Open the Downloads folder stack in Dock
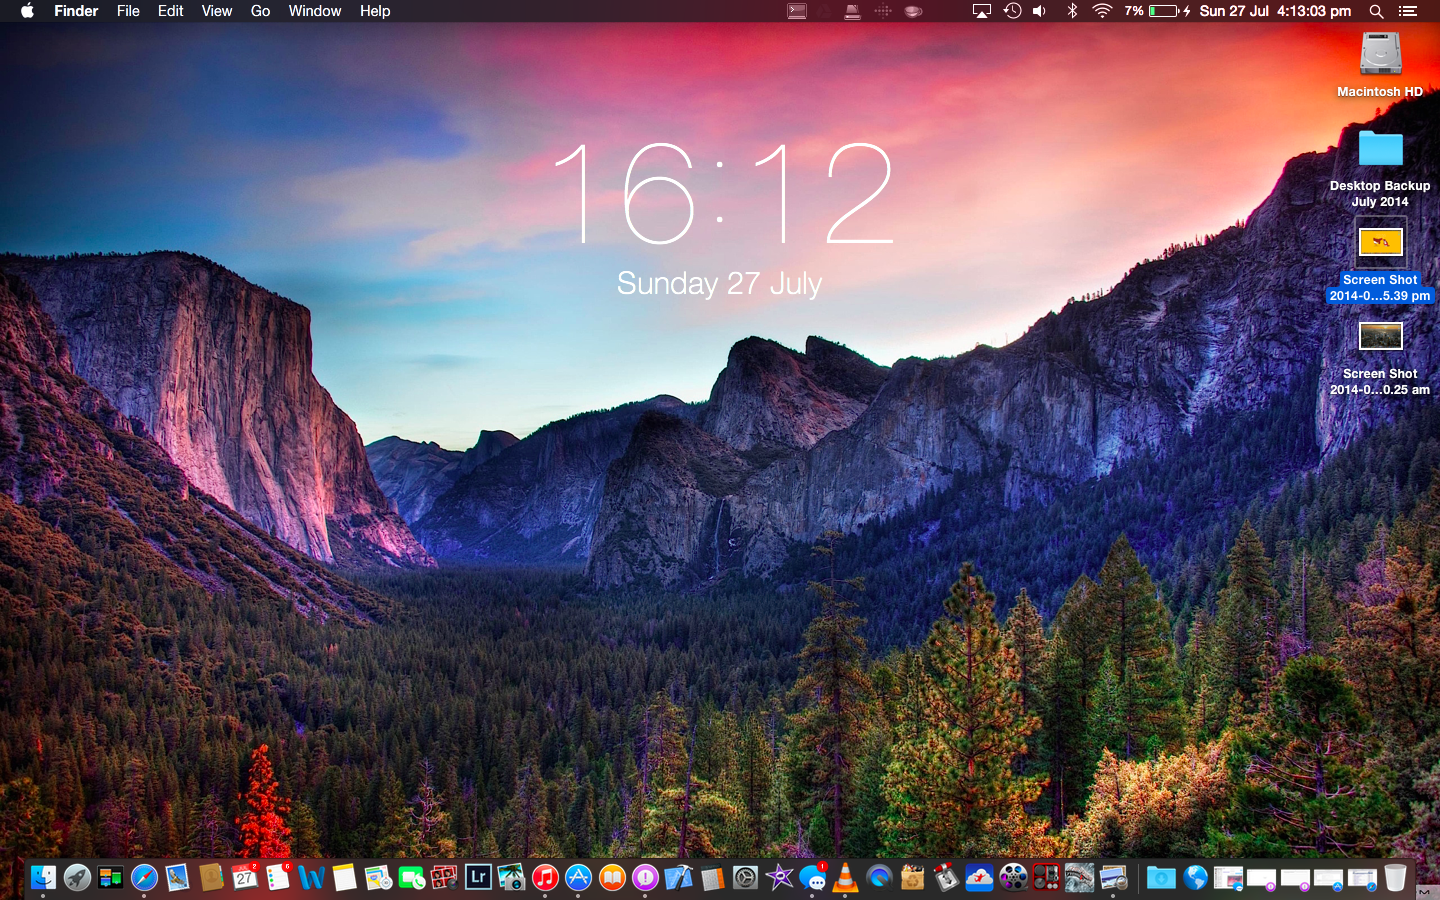Image resolution: width=1440 pixels, height=900 pixels. point(1161,878)
